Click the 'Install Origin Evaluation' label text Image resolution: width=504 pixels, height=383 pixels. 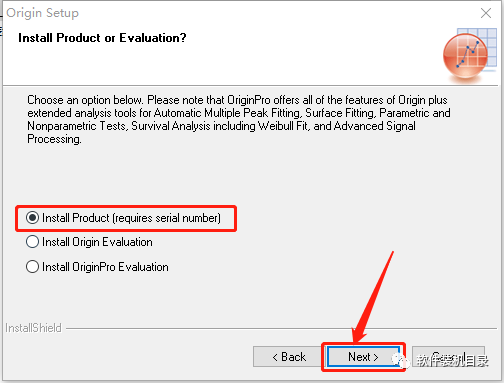(97, 242)
